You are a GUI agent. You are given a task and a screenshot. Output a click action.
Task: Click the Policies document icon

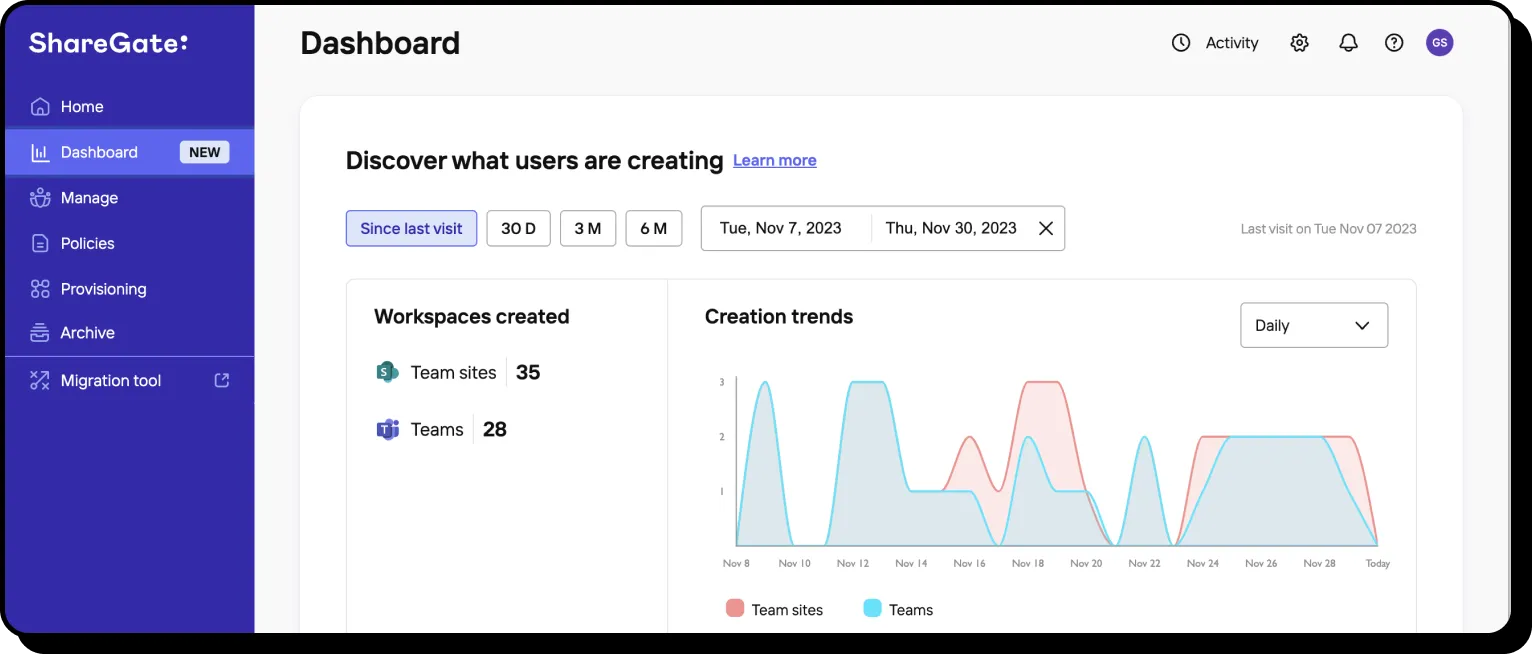pos(40,243)
